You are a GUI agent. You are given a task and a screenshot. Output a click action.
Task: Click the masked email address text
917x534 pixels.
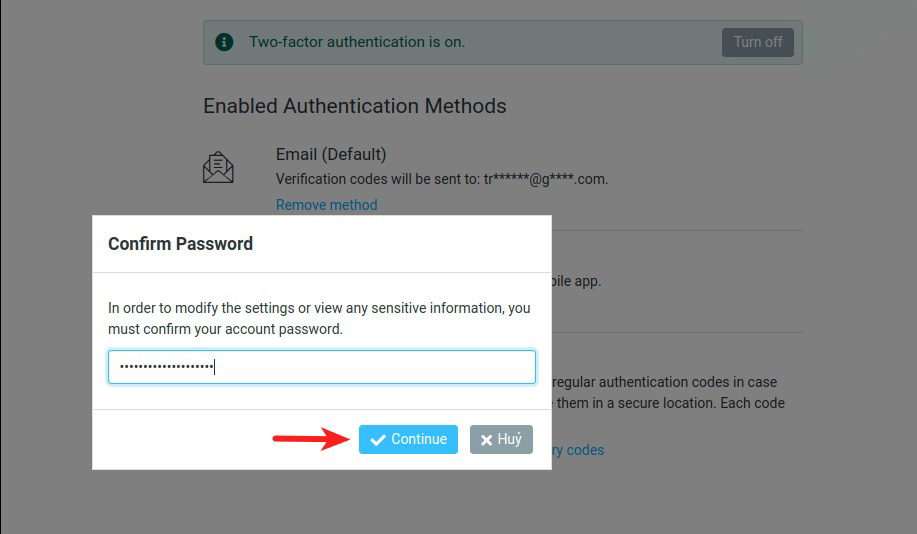(x=546, y=180)
